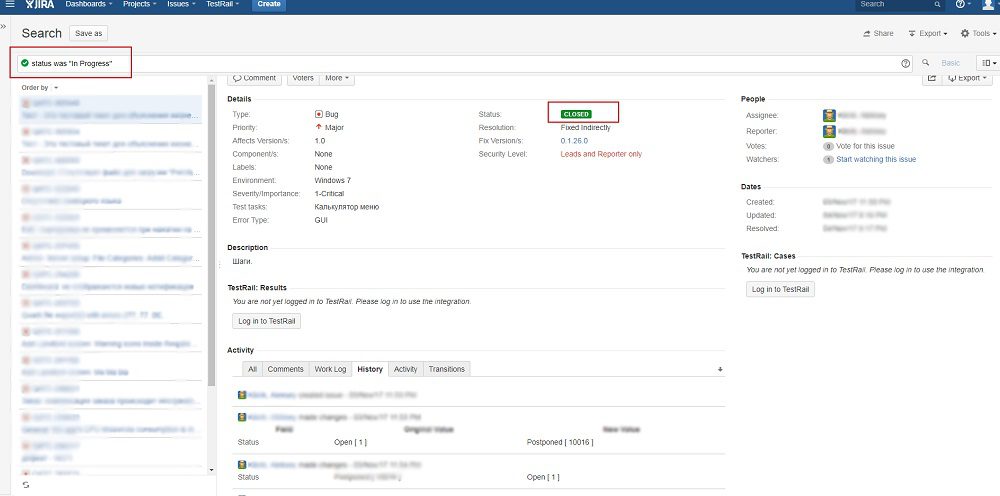1000x496 pixels.
Task: Open the hamburger application menu
Action: [x=10, y=4]
